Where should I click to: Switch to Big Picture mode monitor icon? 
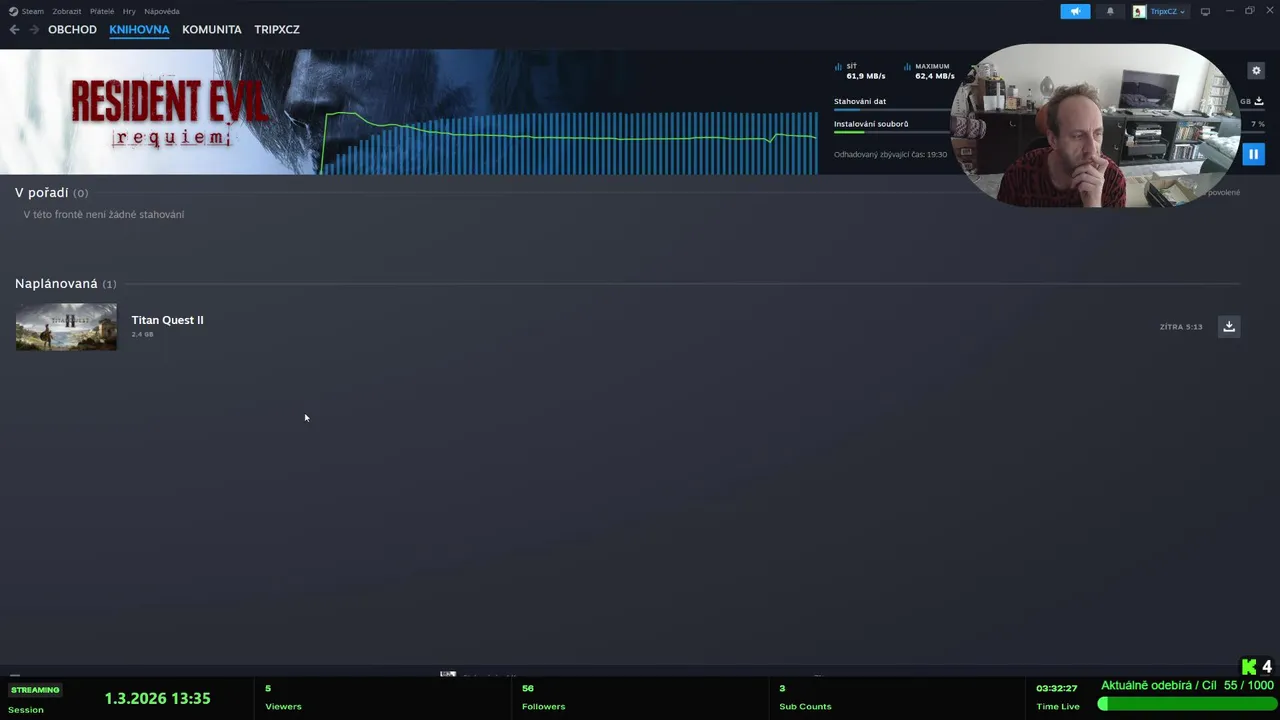pyautogui.click(x=1205, y=11)
